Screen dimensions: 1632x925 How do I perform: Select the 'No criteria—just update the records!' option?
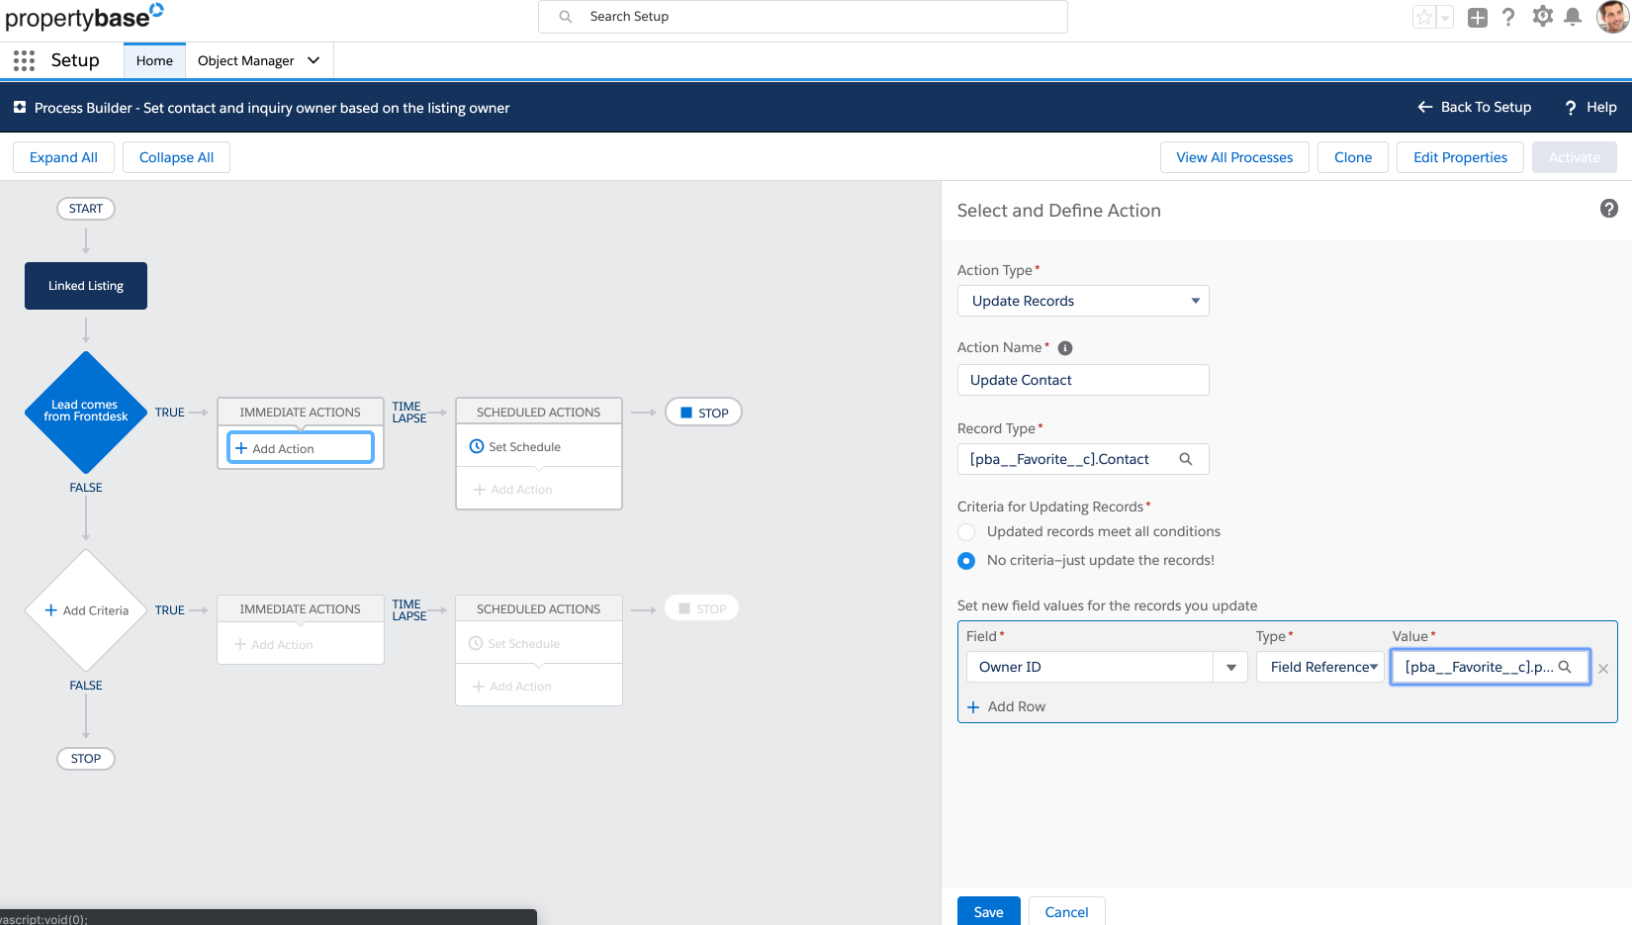point(966,561)
